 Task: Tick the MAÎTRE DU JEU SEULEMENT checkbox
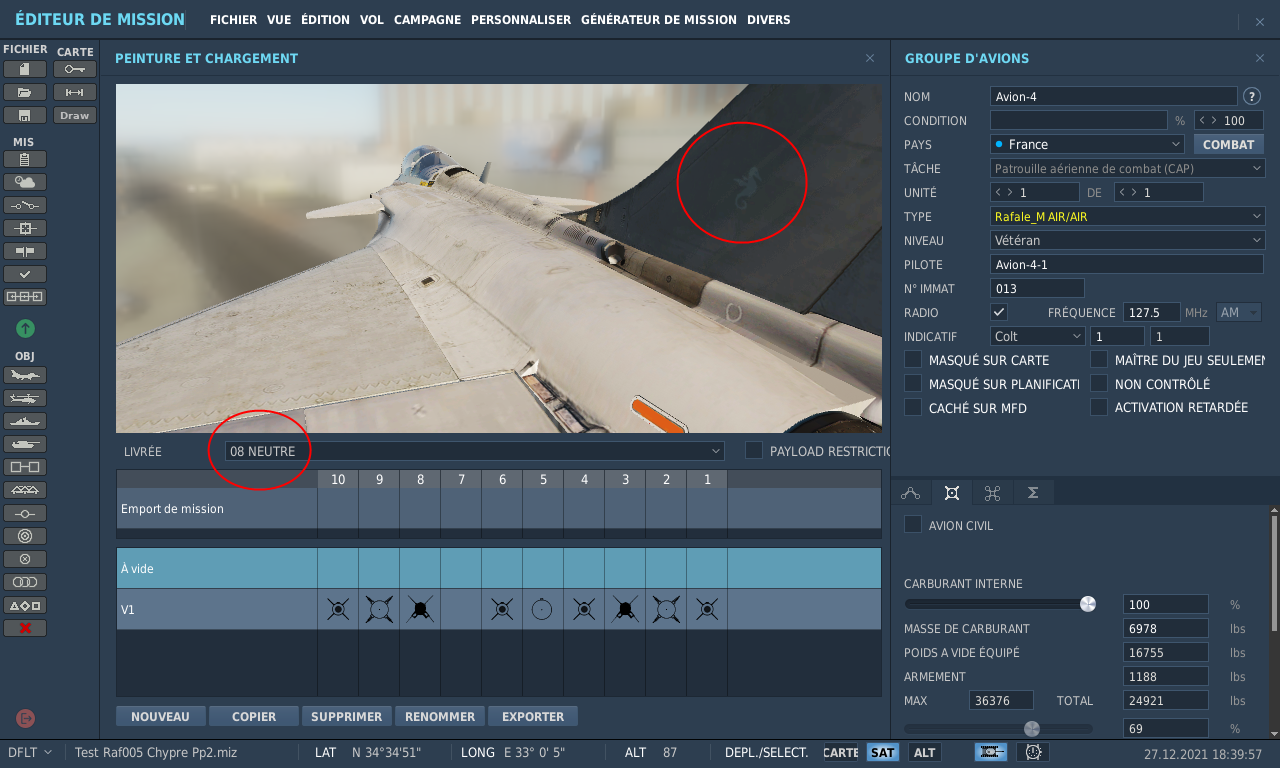(x=1098, y=359)
